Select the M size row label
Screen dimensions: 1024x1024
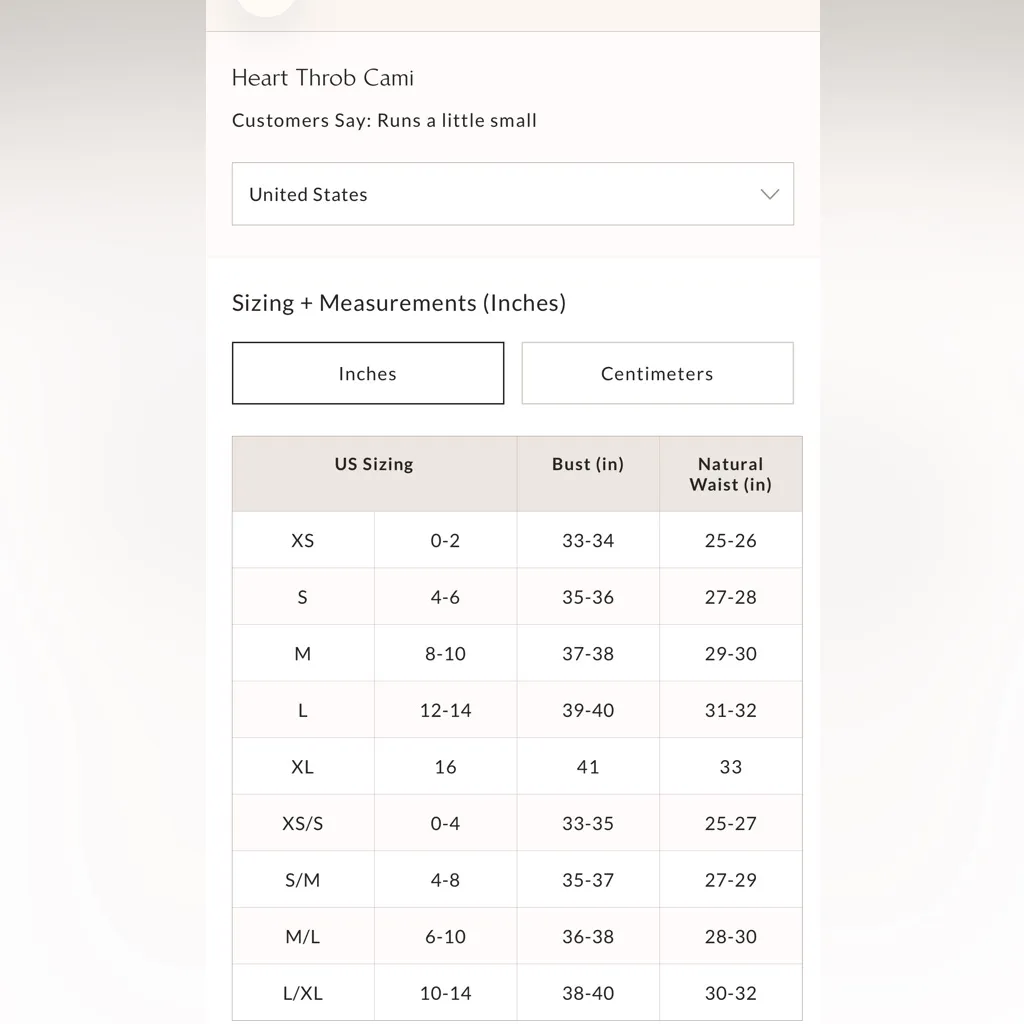[303, 654]
